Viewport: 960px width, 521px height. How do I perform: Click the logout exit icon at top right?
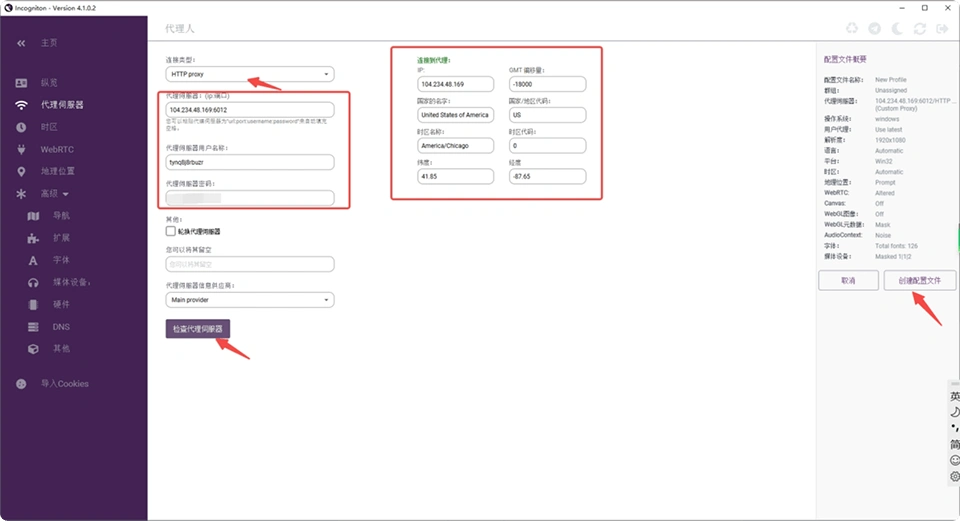[943, 30]
